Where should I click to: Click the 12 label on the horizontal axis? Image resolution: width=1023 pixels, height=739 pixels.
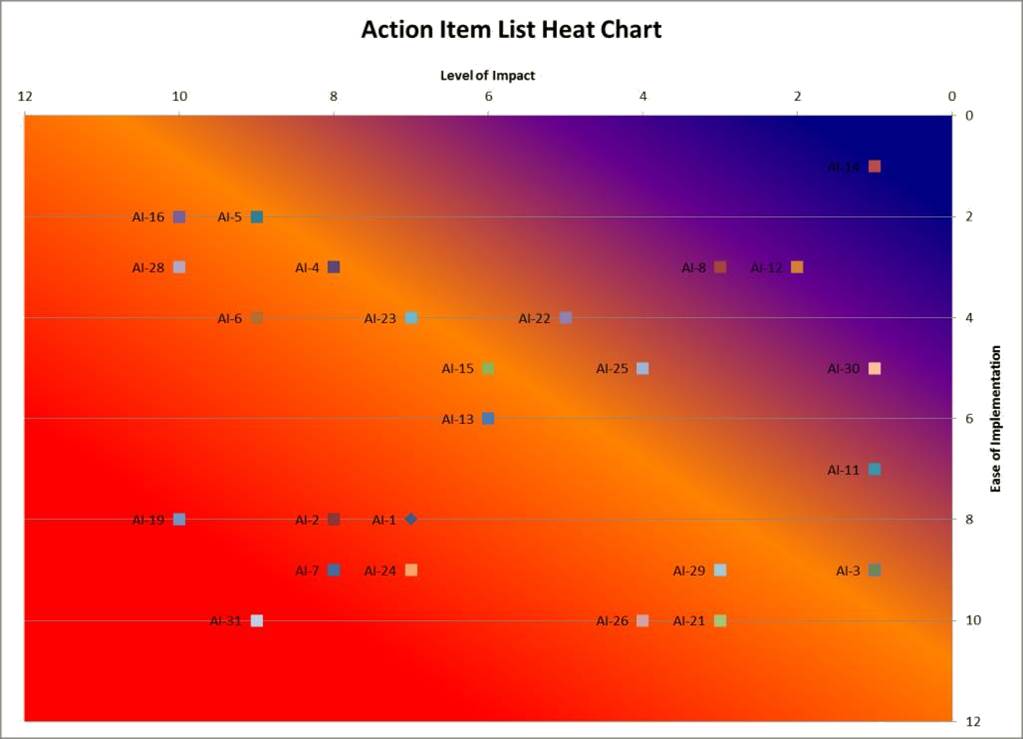[25, 97]
